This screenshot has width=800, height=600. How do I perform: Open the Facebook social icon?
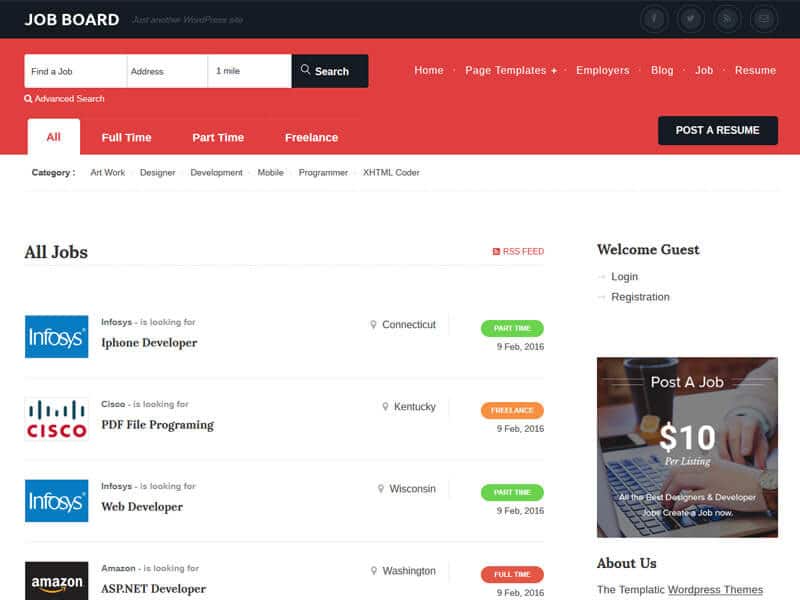[654, 19]
